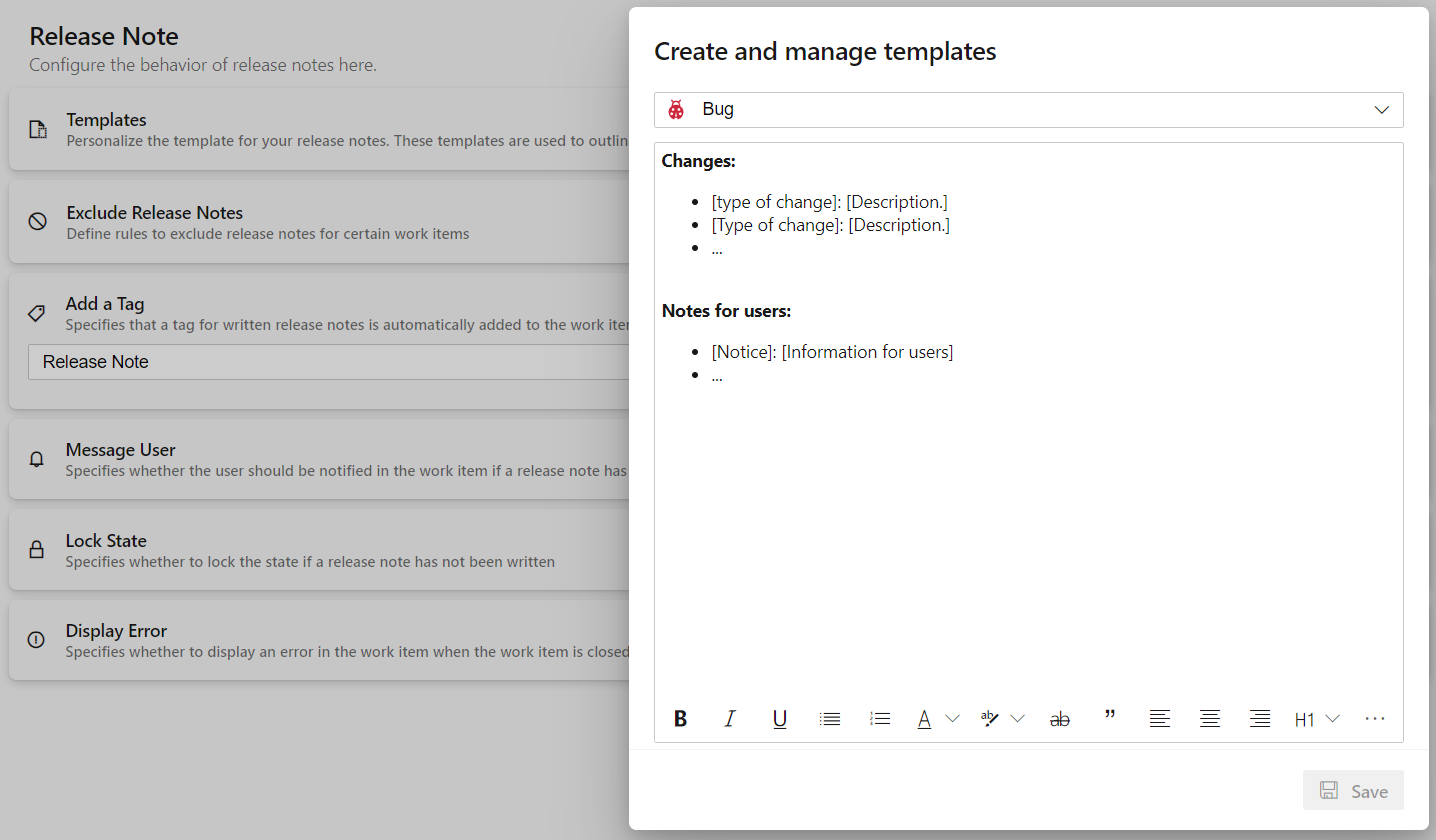Viewport: 1436px width, 840px height.
Task: Click the Release Note tag input field
Action: point(330,362)
